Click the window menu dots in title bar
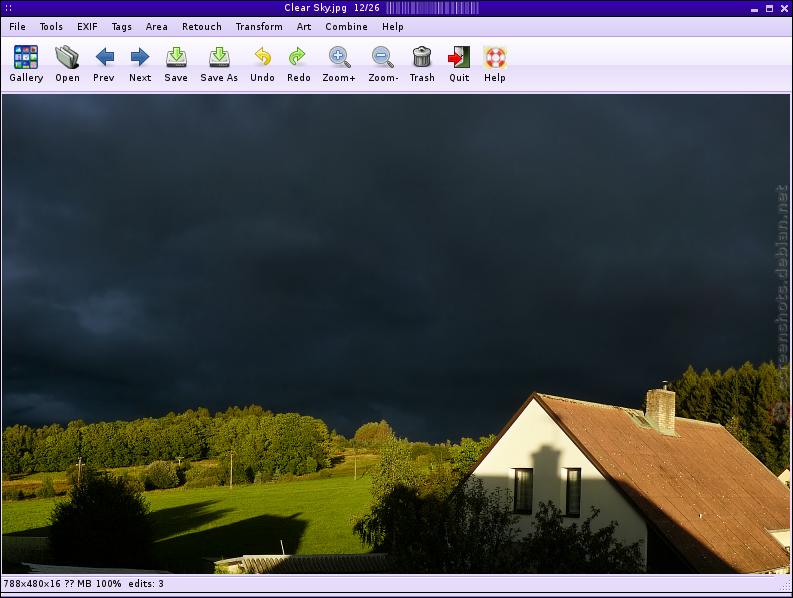793x598 pixels. pos(9,8)
